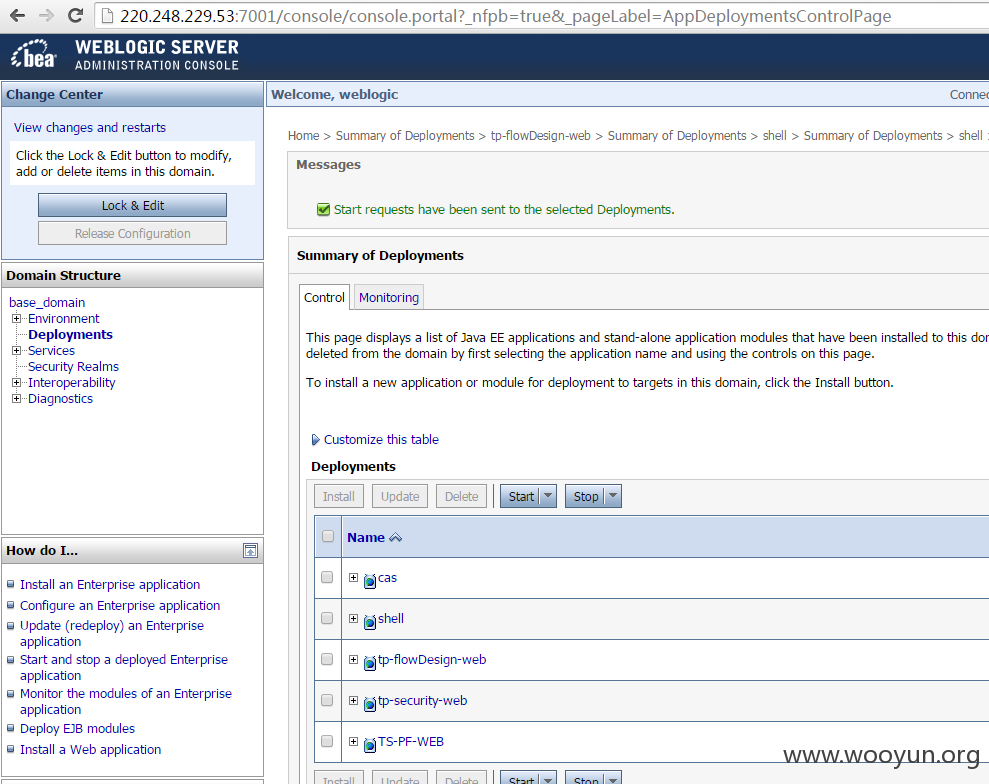Screen dimensions: 989x784
Task: Expand the Interoperability tree node
Action: (16, 382)
